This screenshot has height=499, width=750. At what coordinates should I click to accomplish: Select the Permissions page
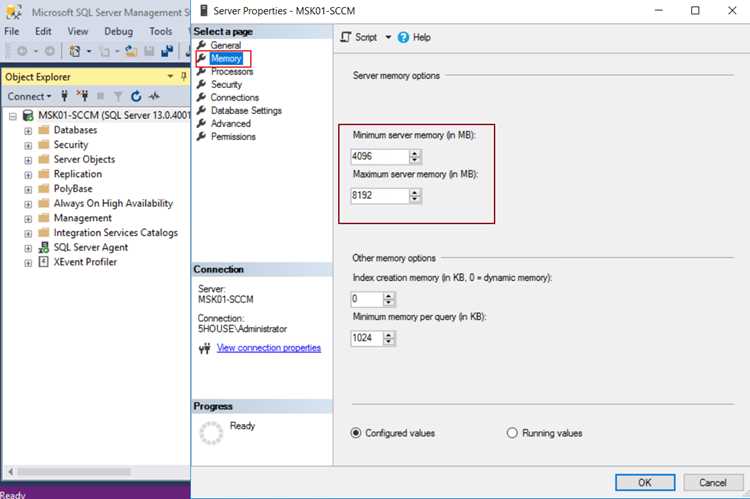click(x=233, y=136)
